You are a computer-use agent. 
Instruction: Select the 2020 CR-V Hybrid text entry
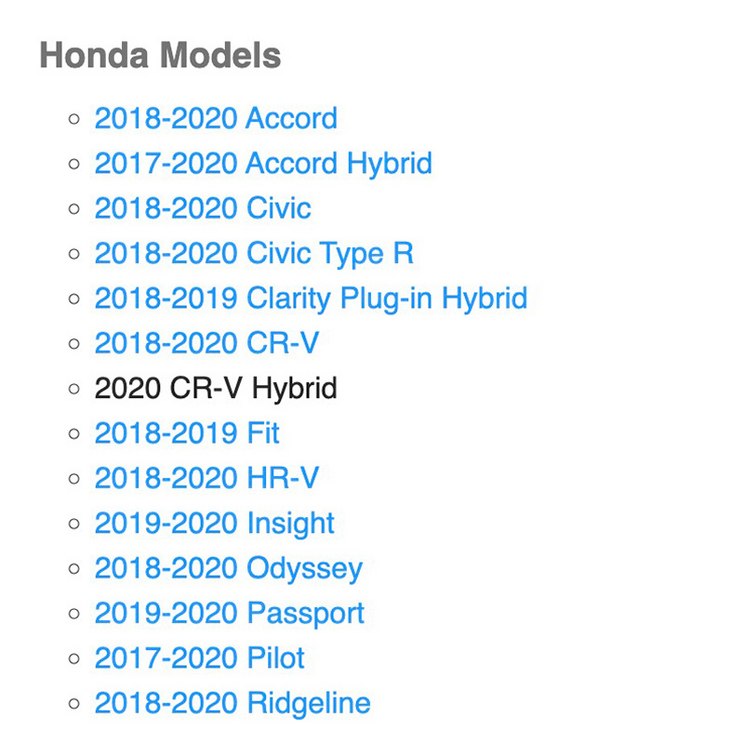pos(215,388)
